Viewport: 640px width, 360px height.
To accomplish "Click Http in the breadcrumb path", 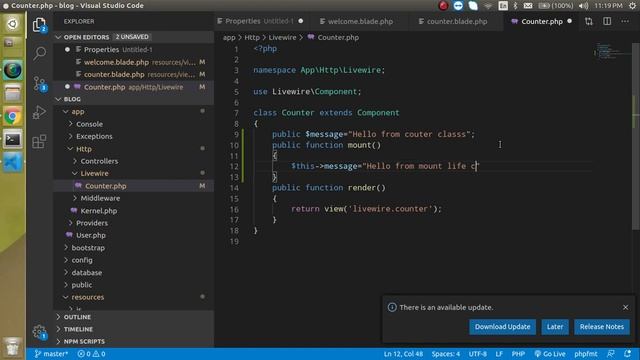I will pos(252,38).
